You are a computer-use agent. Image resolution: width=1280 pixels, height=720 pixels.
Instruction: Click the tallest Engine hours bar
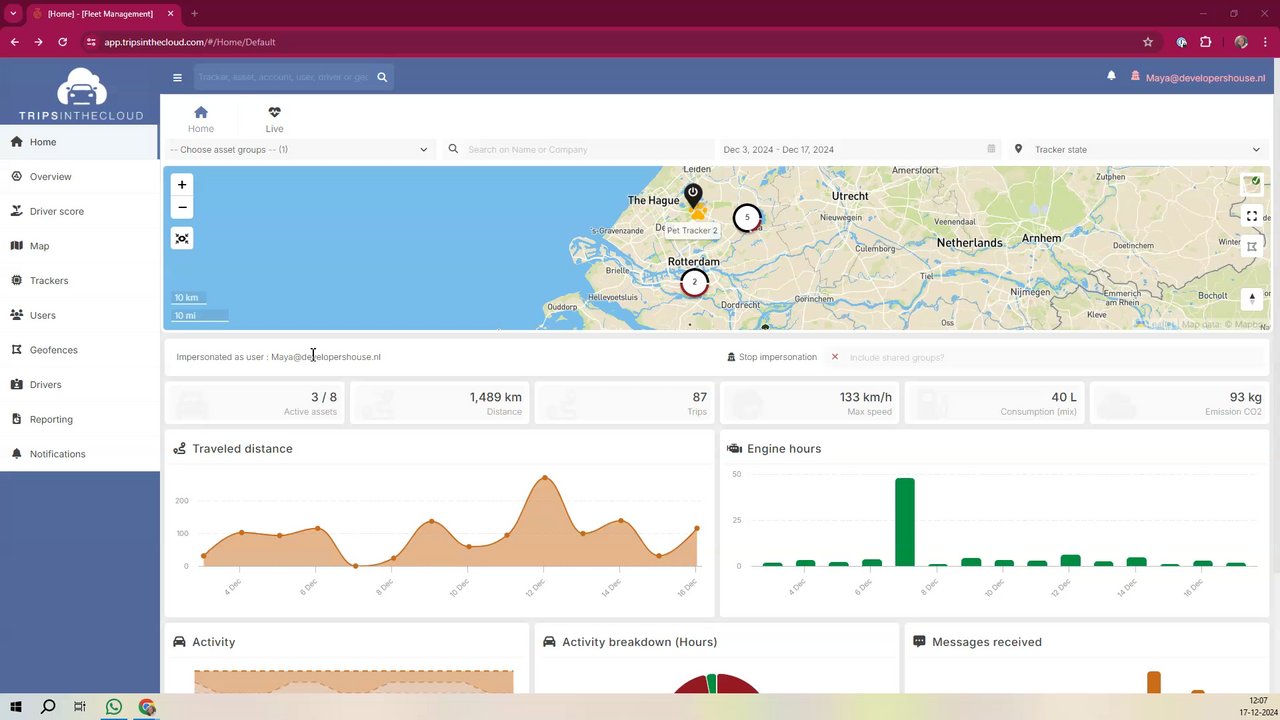(905, 522)
